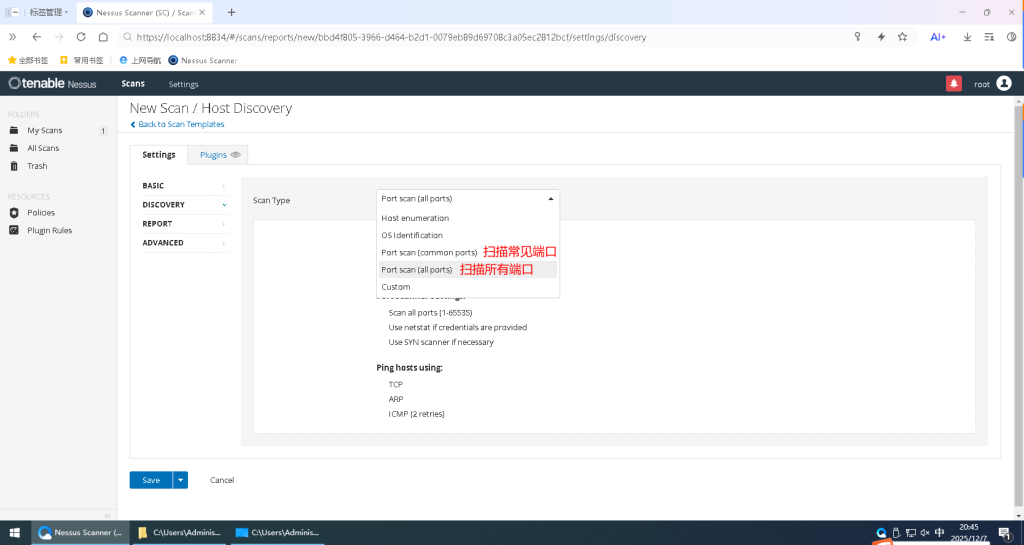
Task: Click the browser address bar
Action: point(480,37)
